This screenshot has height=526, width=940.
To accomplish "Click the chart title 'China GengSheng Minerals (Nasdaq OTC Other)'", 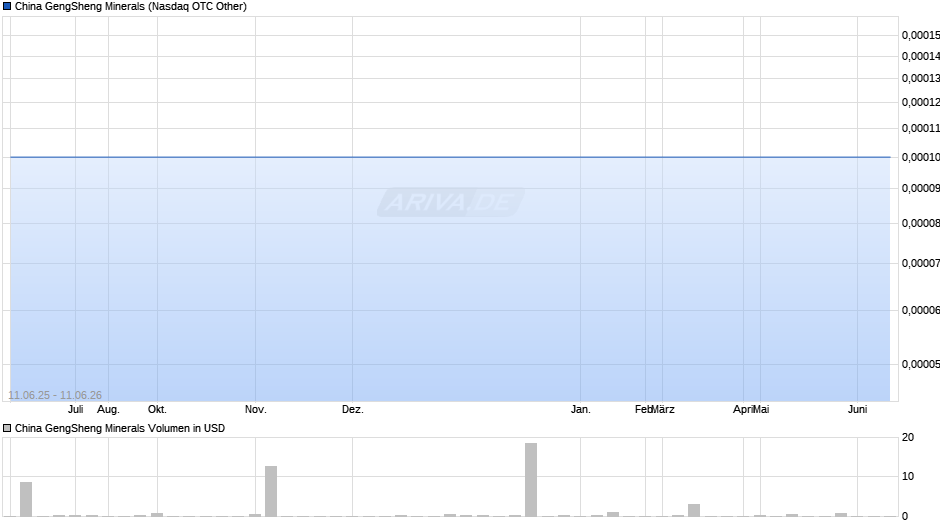I will (x=131, y=7).
